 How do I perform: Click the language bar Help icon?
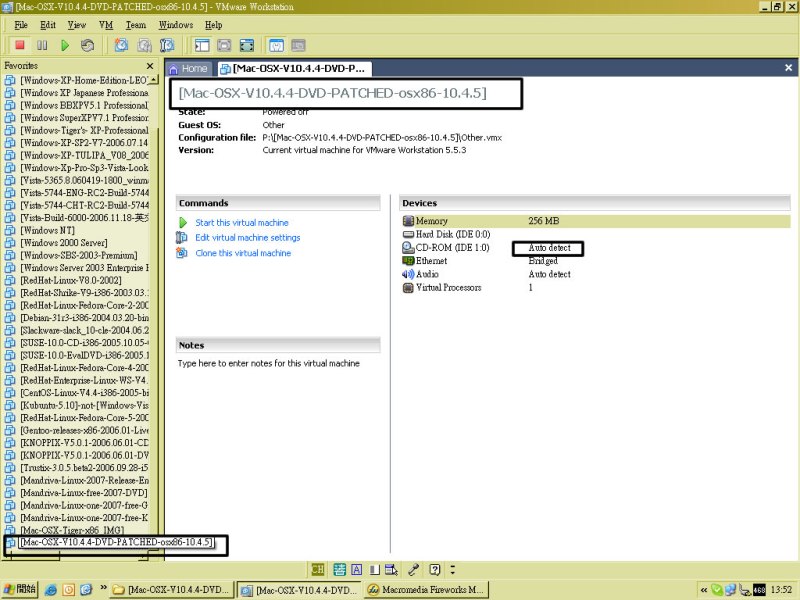[434, 569]
